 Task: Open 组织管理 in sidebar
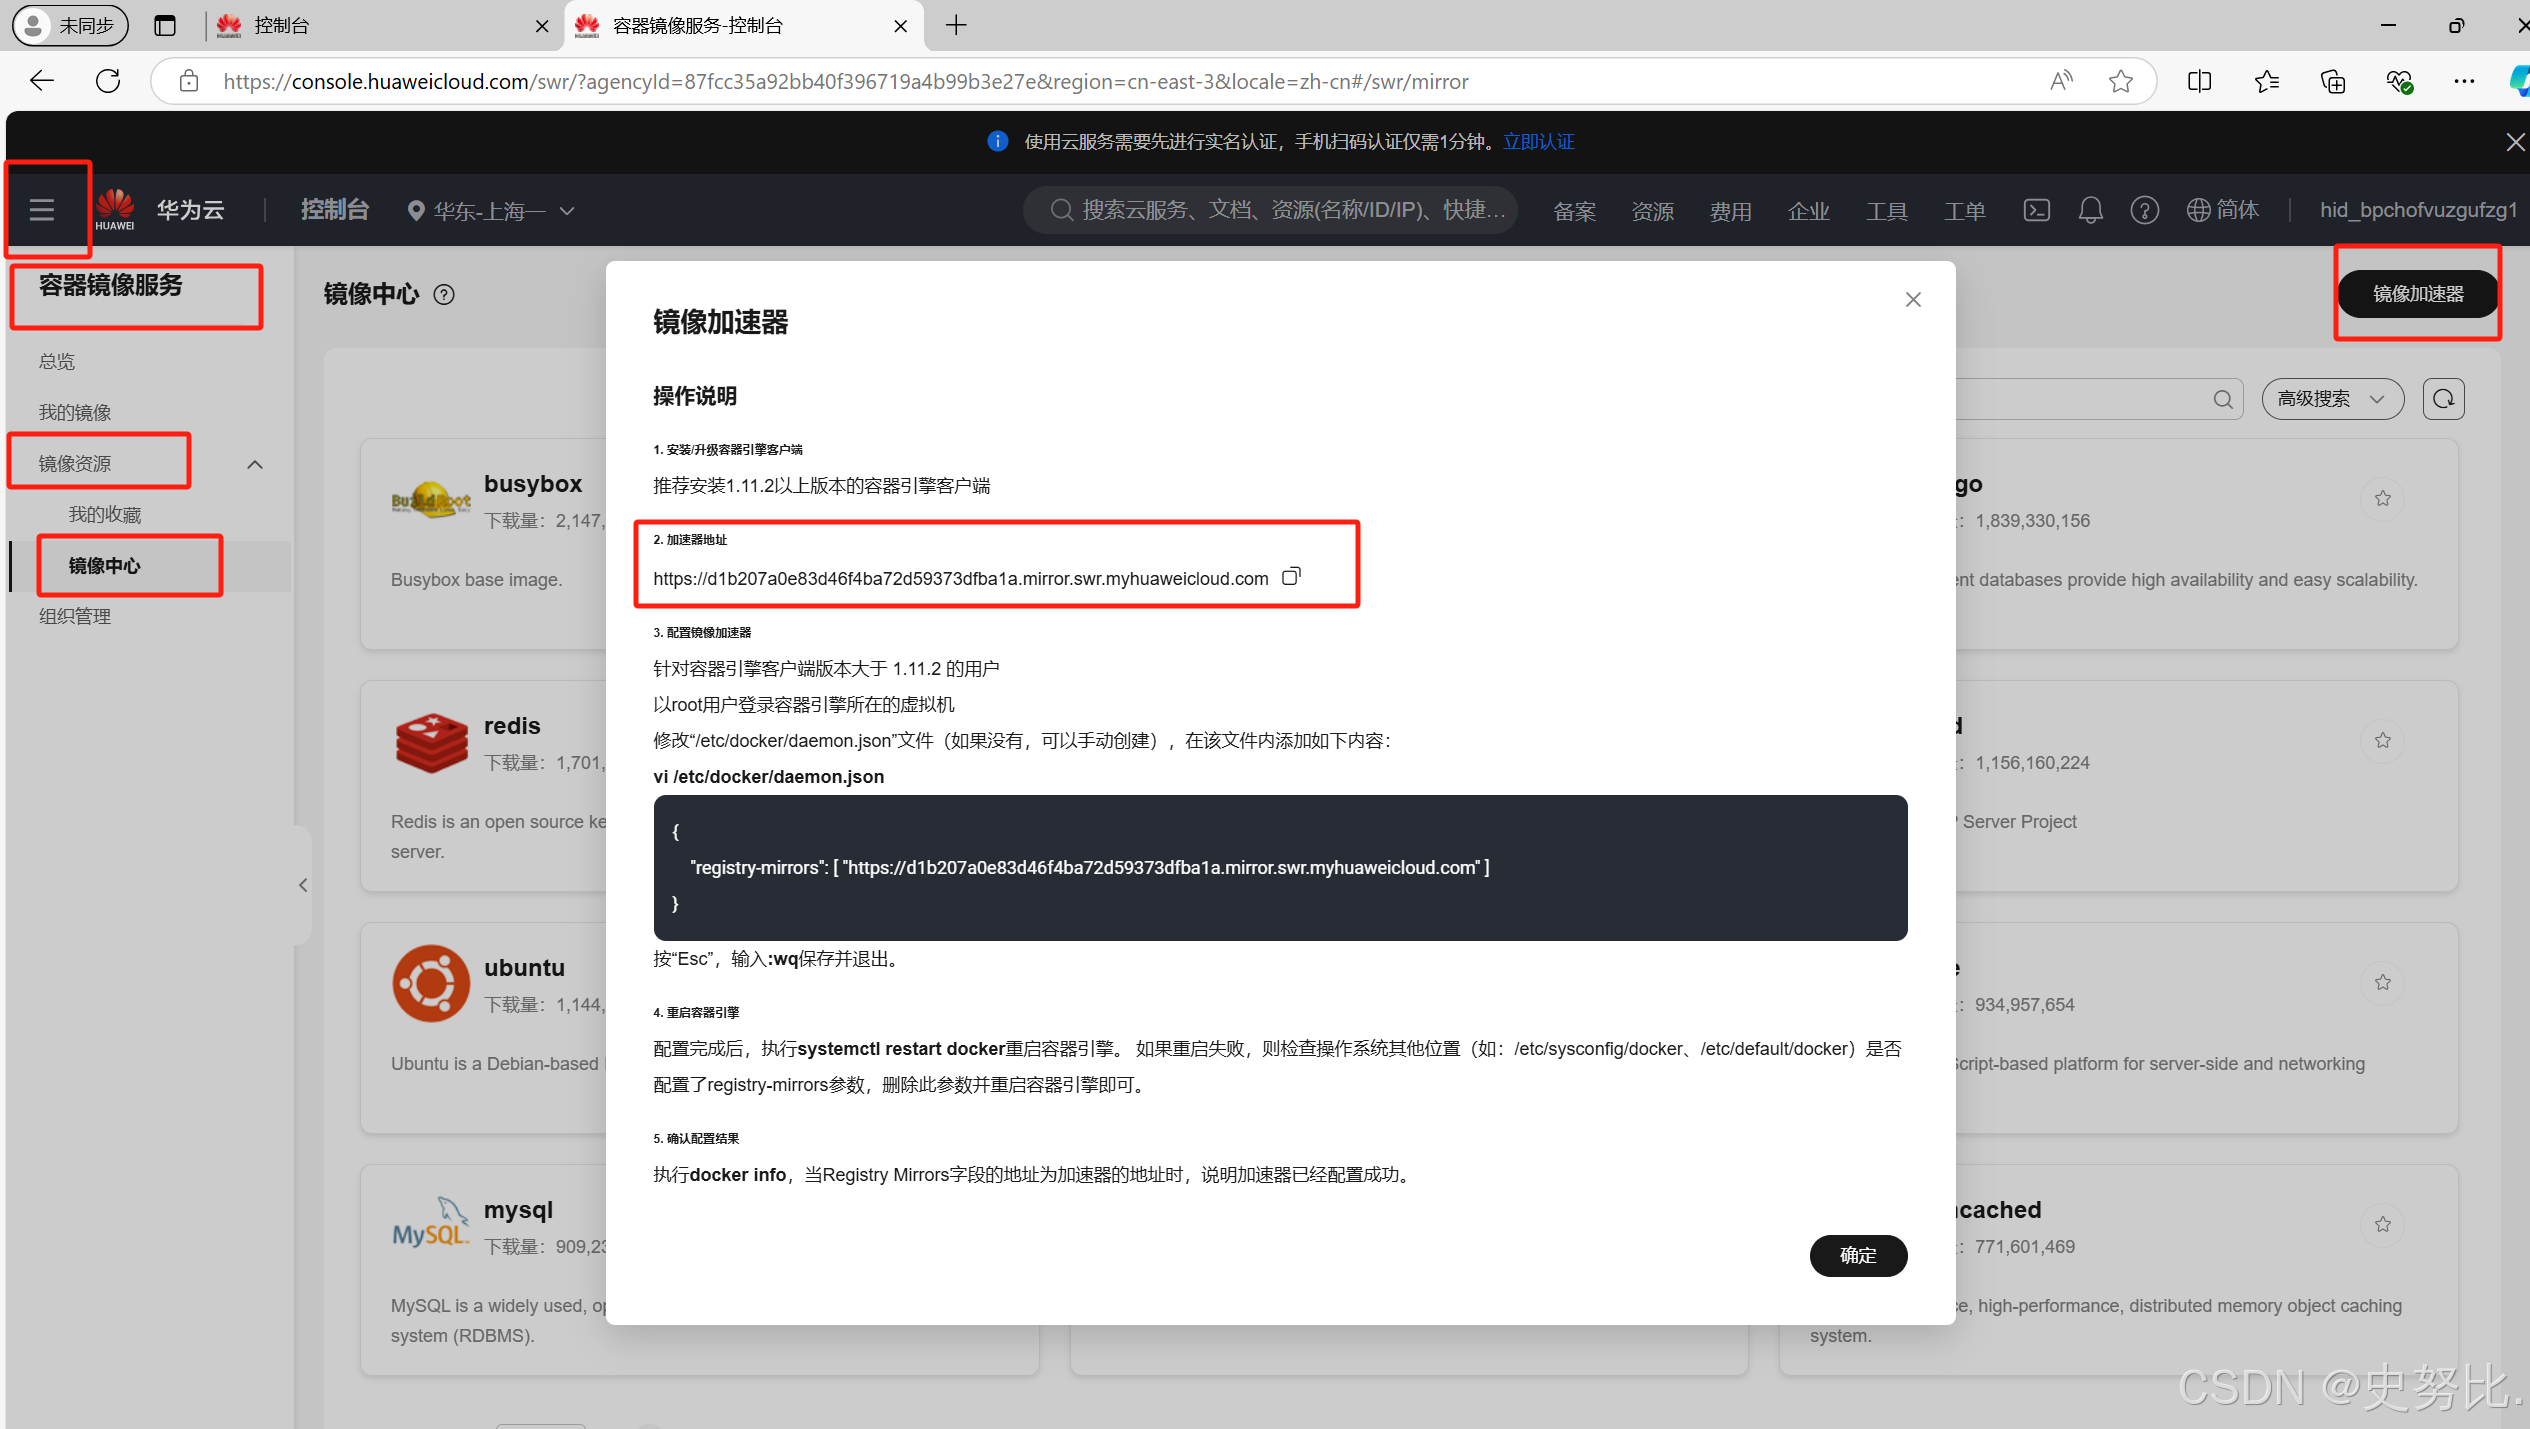pyautogui.click(x=75, y=616)
